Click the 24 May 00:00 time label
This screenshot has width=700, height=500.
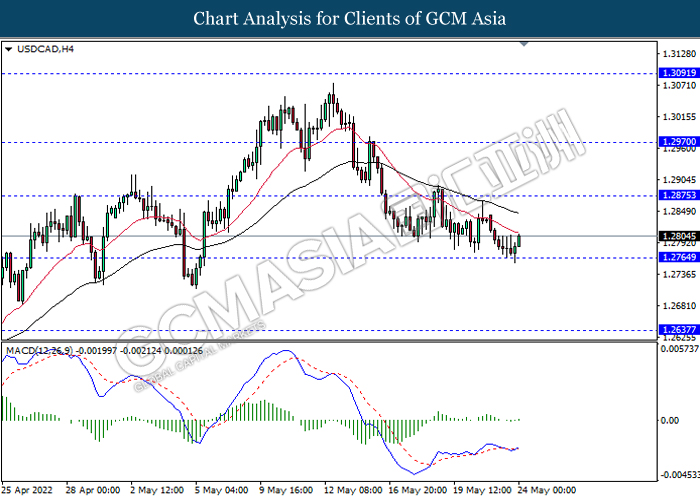pos(547,490)
